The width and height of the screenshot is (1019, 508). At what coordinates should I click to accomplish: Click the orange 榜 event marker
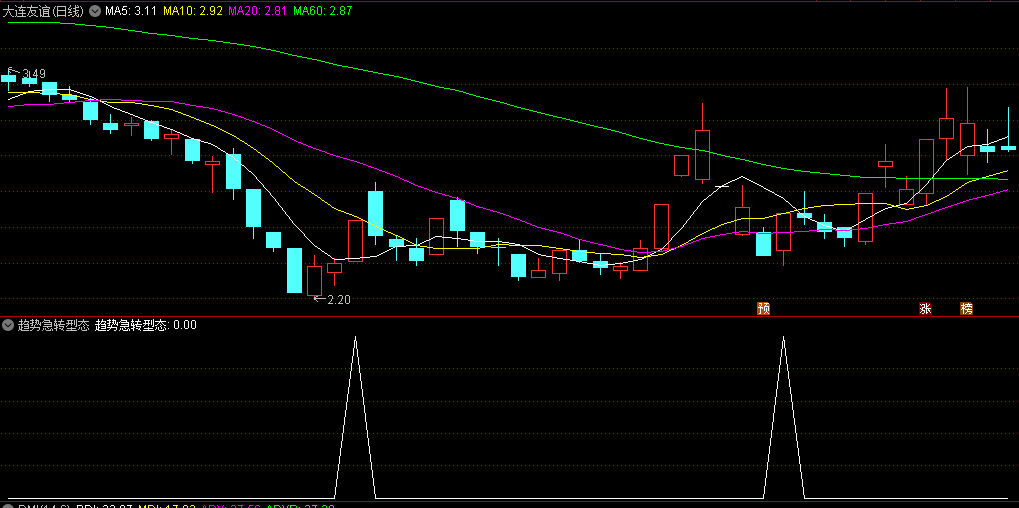point(967,309)
